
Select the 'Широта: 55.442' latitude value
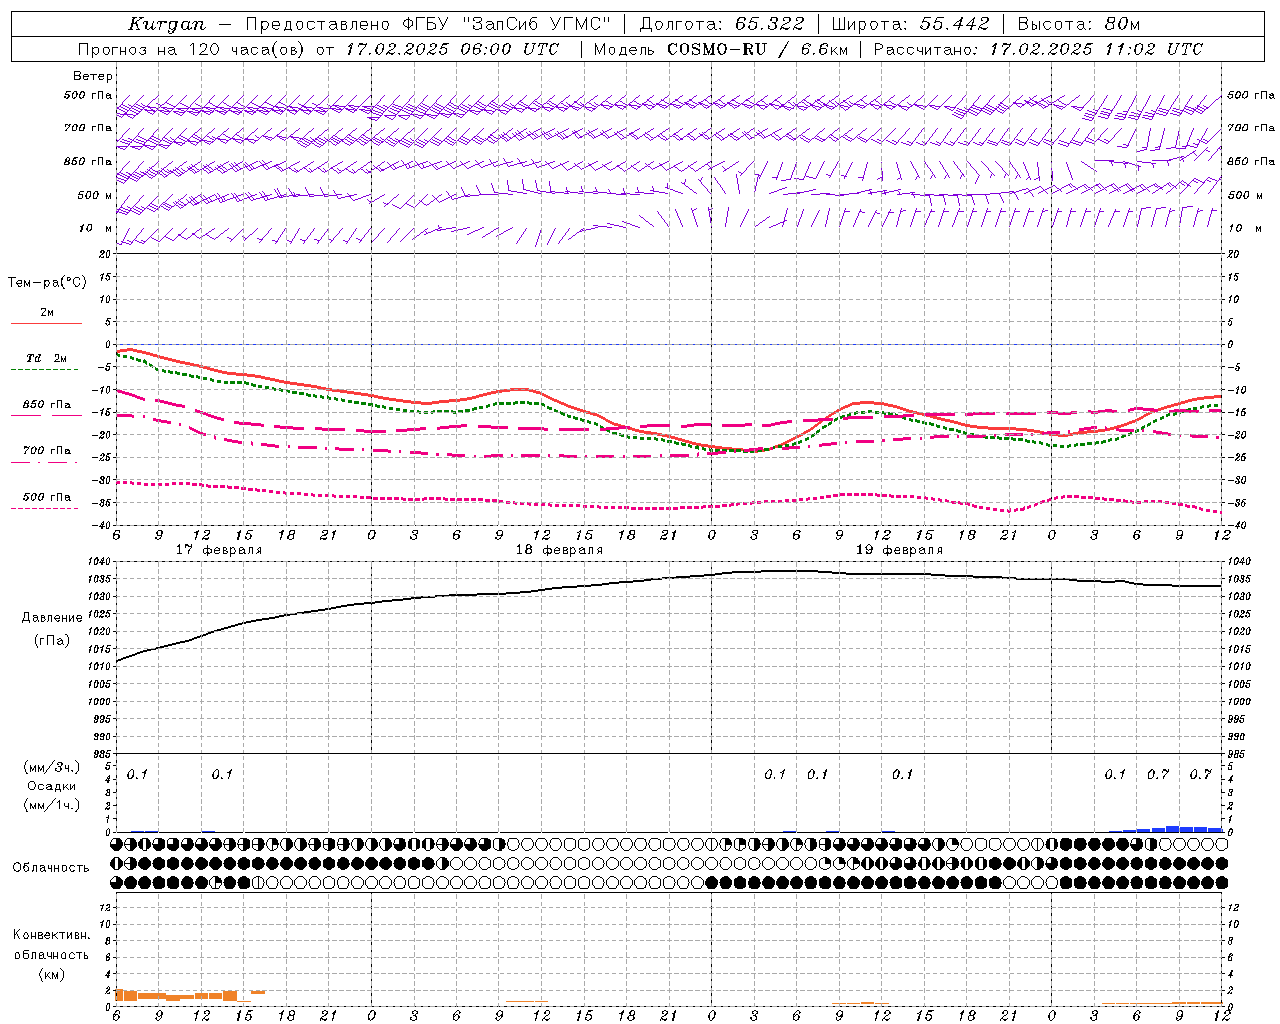[x=910, y=24]
